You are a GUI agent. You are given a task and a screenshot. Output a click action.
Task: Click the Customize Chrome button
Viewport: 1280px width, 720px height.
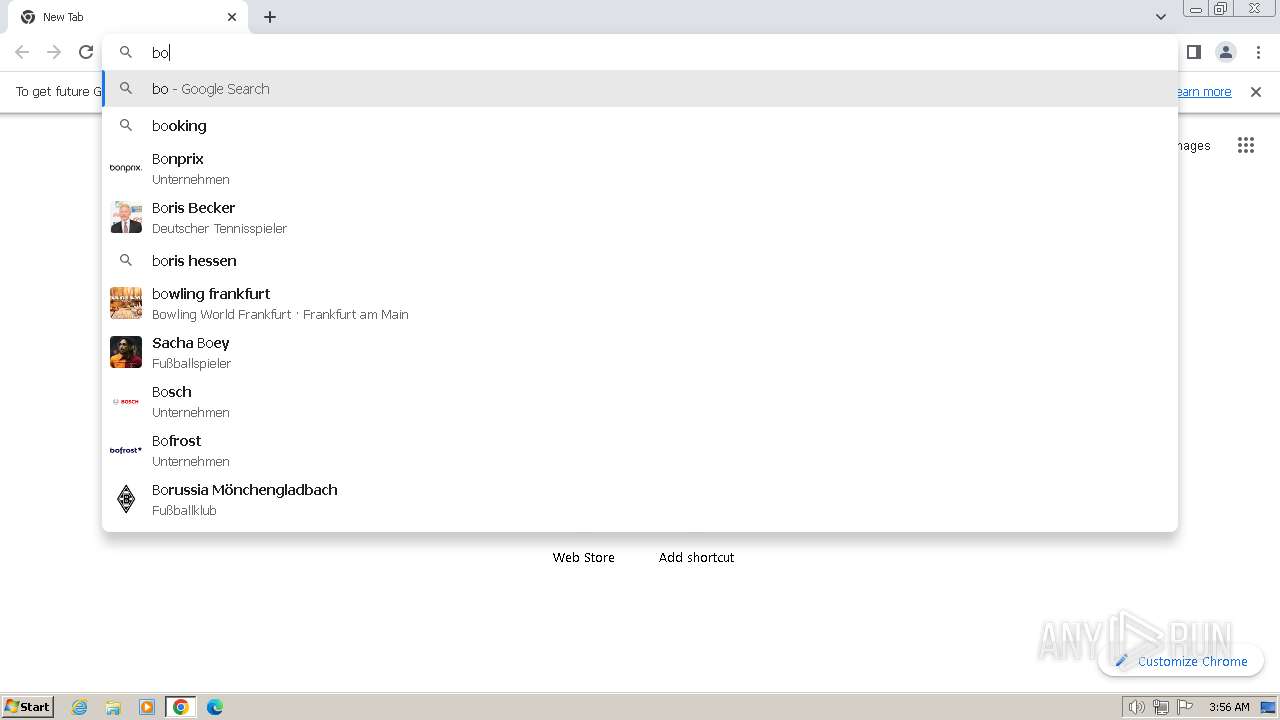coord(1181,661)
